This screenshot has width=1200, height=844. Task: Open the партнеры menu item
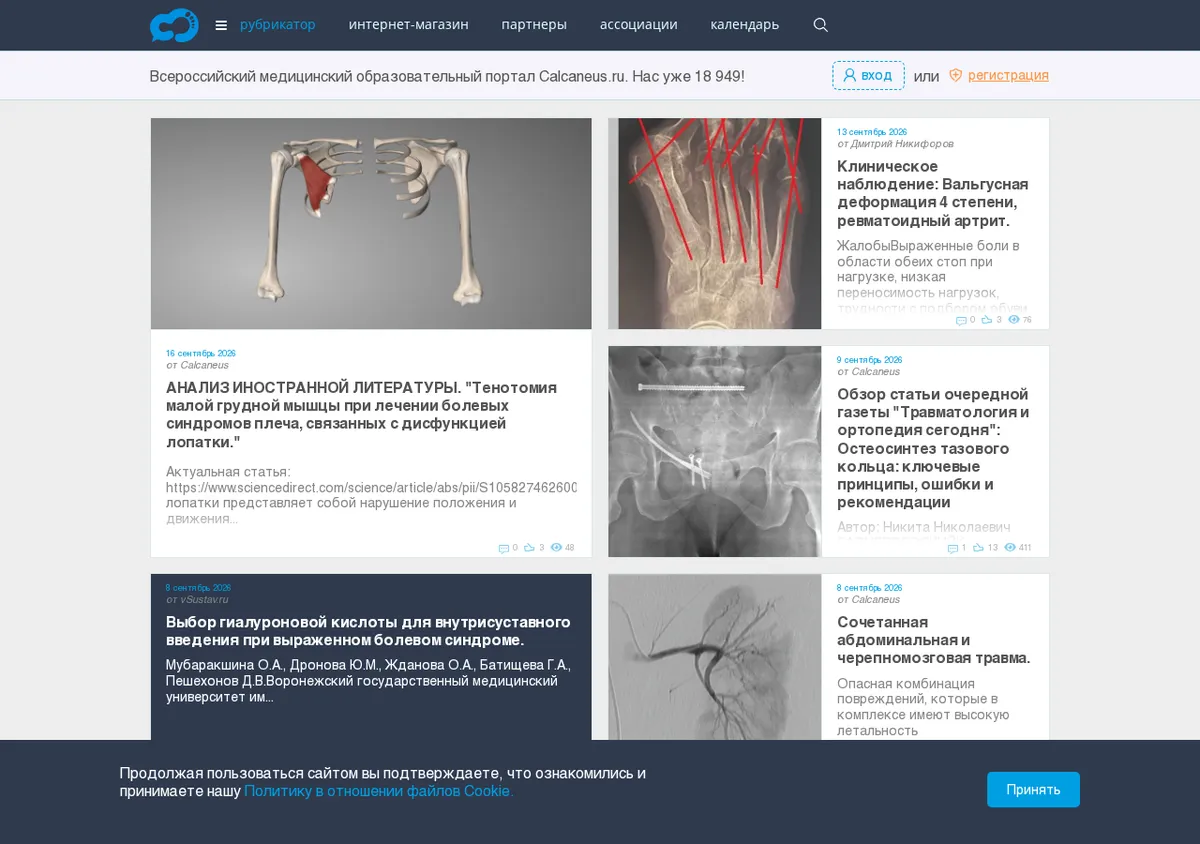(x=534, y=25)
